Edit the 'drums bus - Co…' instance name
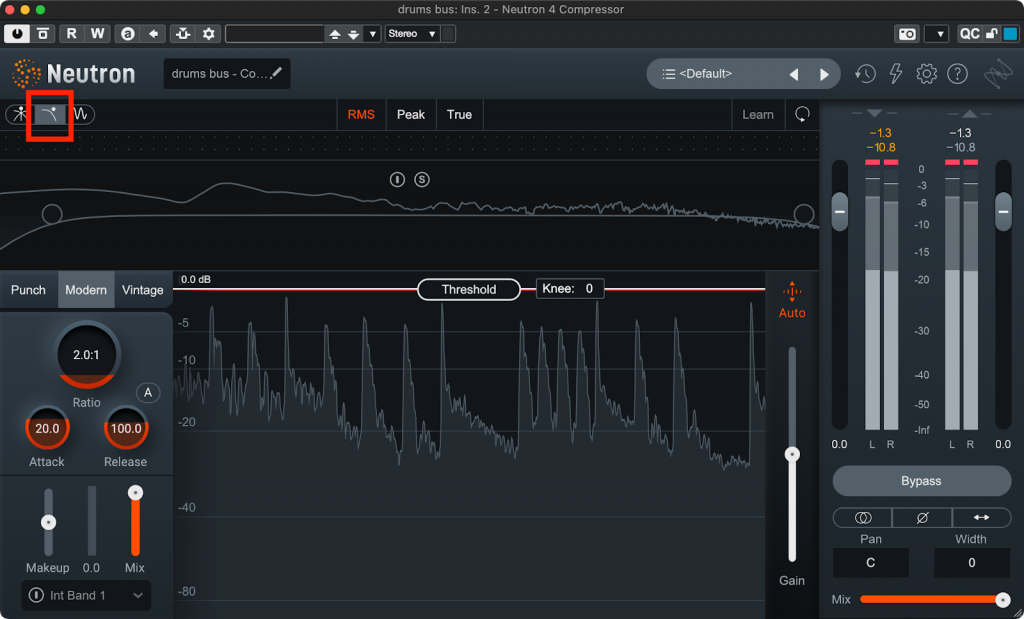 [x=227, y=74]
